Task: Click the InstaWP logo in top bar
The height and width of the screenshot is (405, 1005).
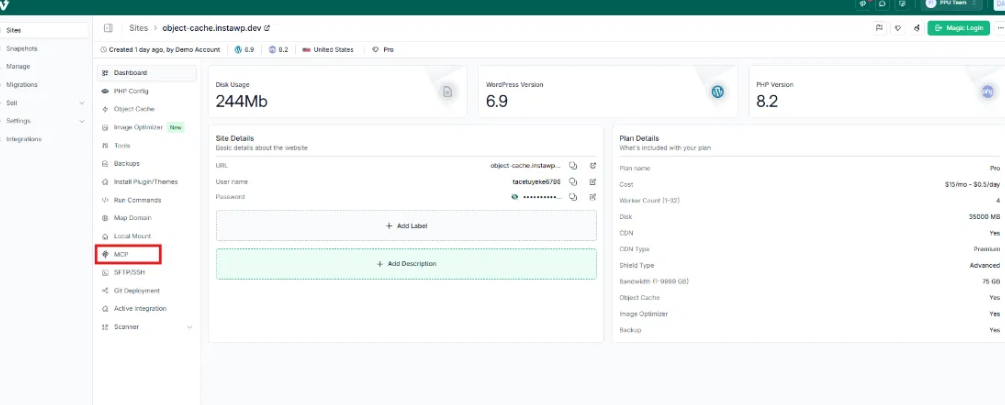Action: point(5,4)
